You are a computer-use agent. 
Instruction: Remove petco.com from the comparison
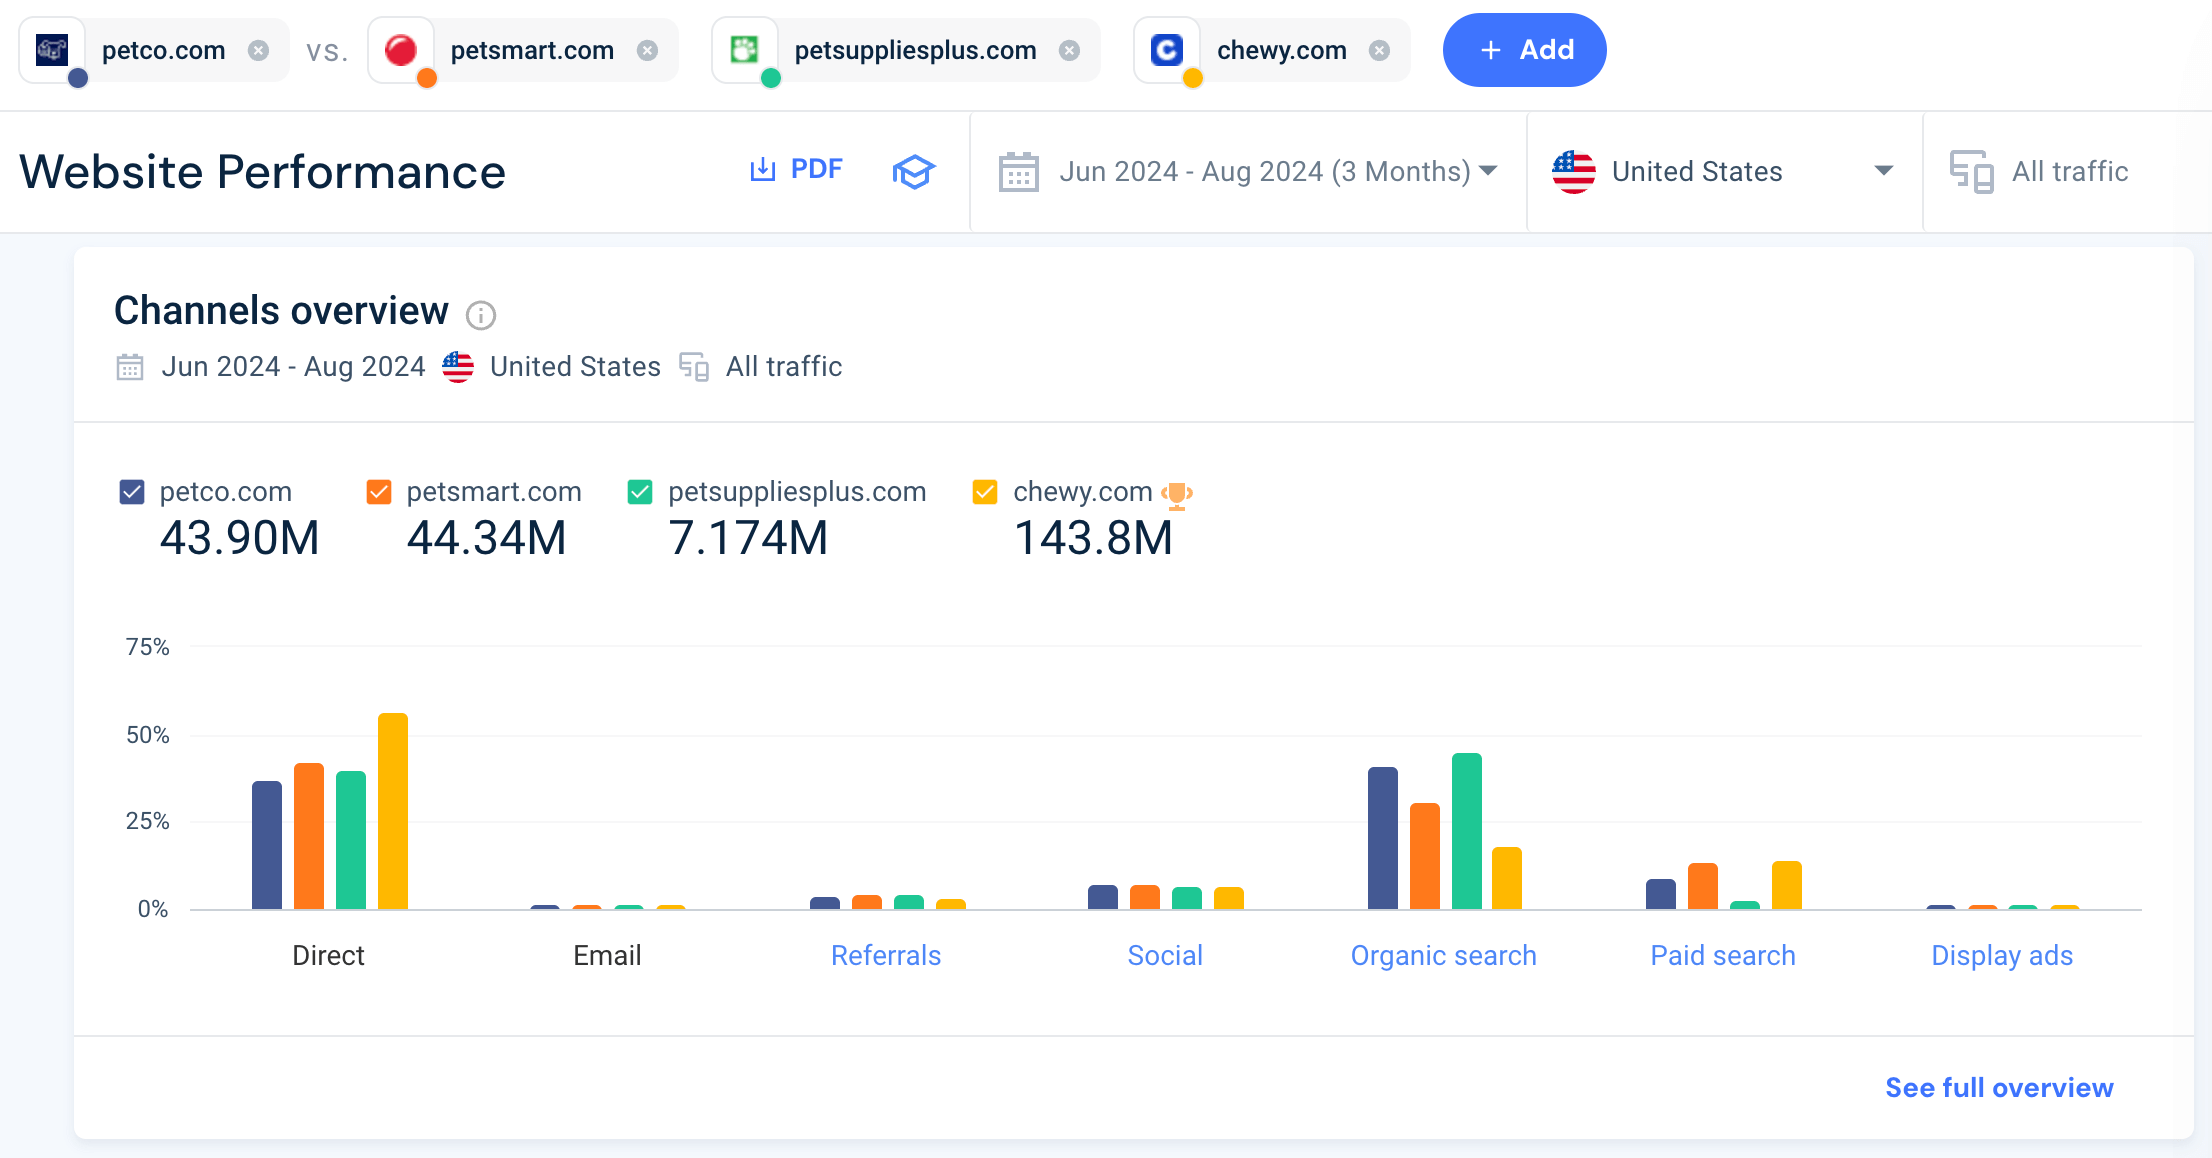(259, 50)
